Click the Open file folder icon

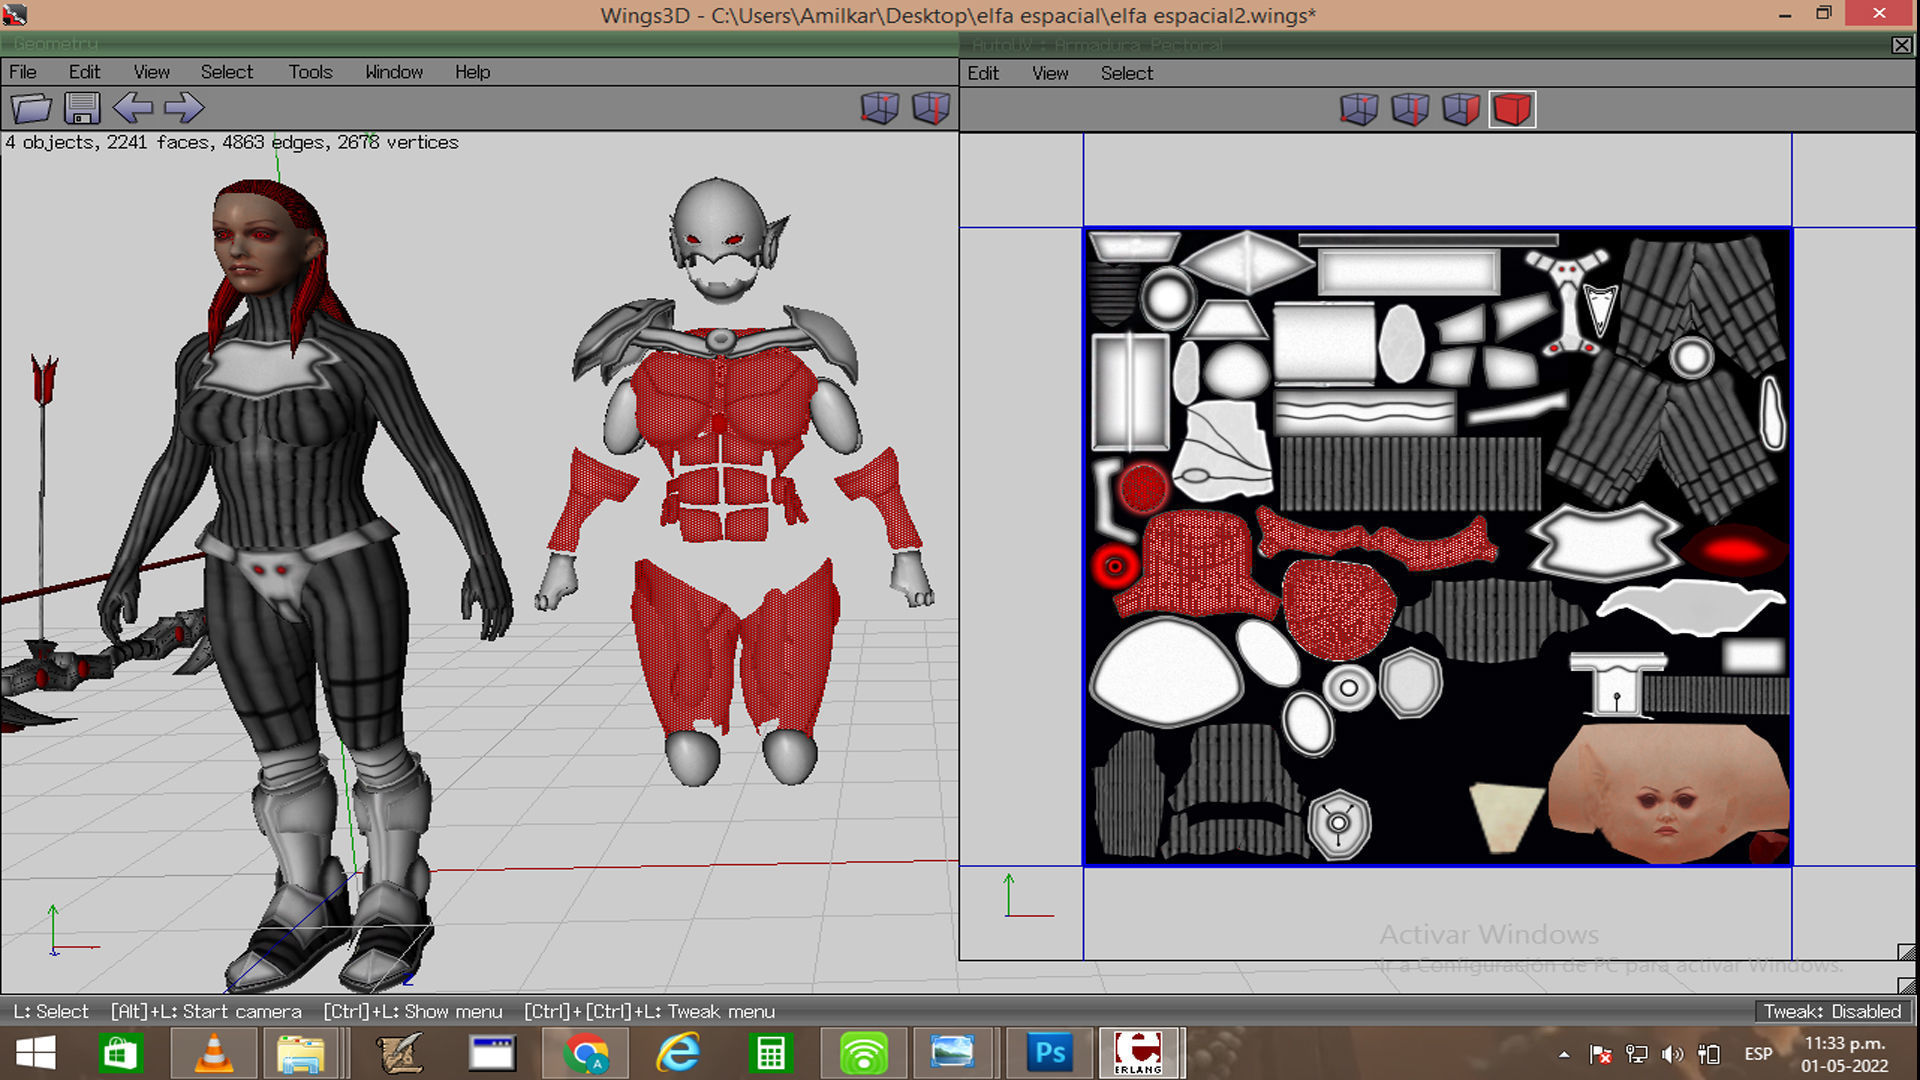[x=31, y=108]
